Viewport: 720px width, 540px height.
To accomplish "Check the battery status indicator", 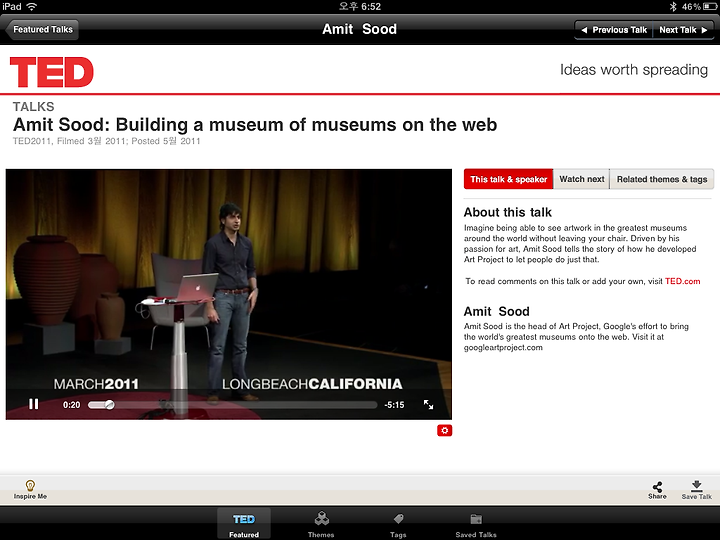I will point(698,6).
